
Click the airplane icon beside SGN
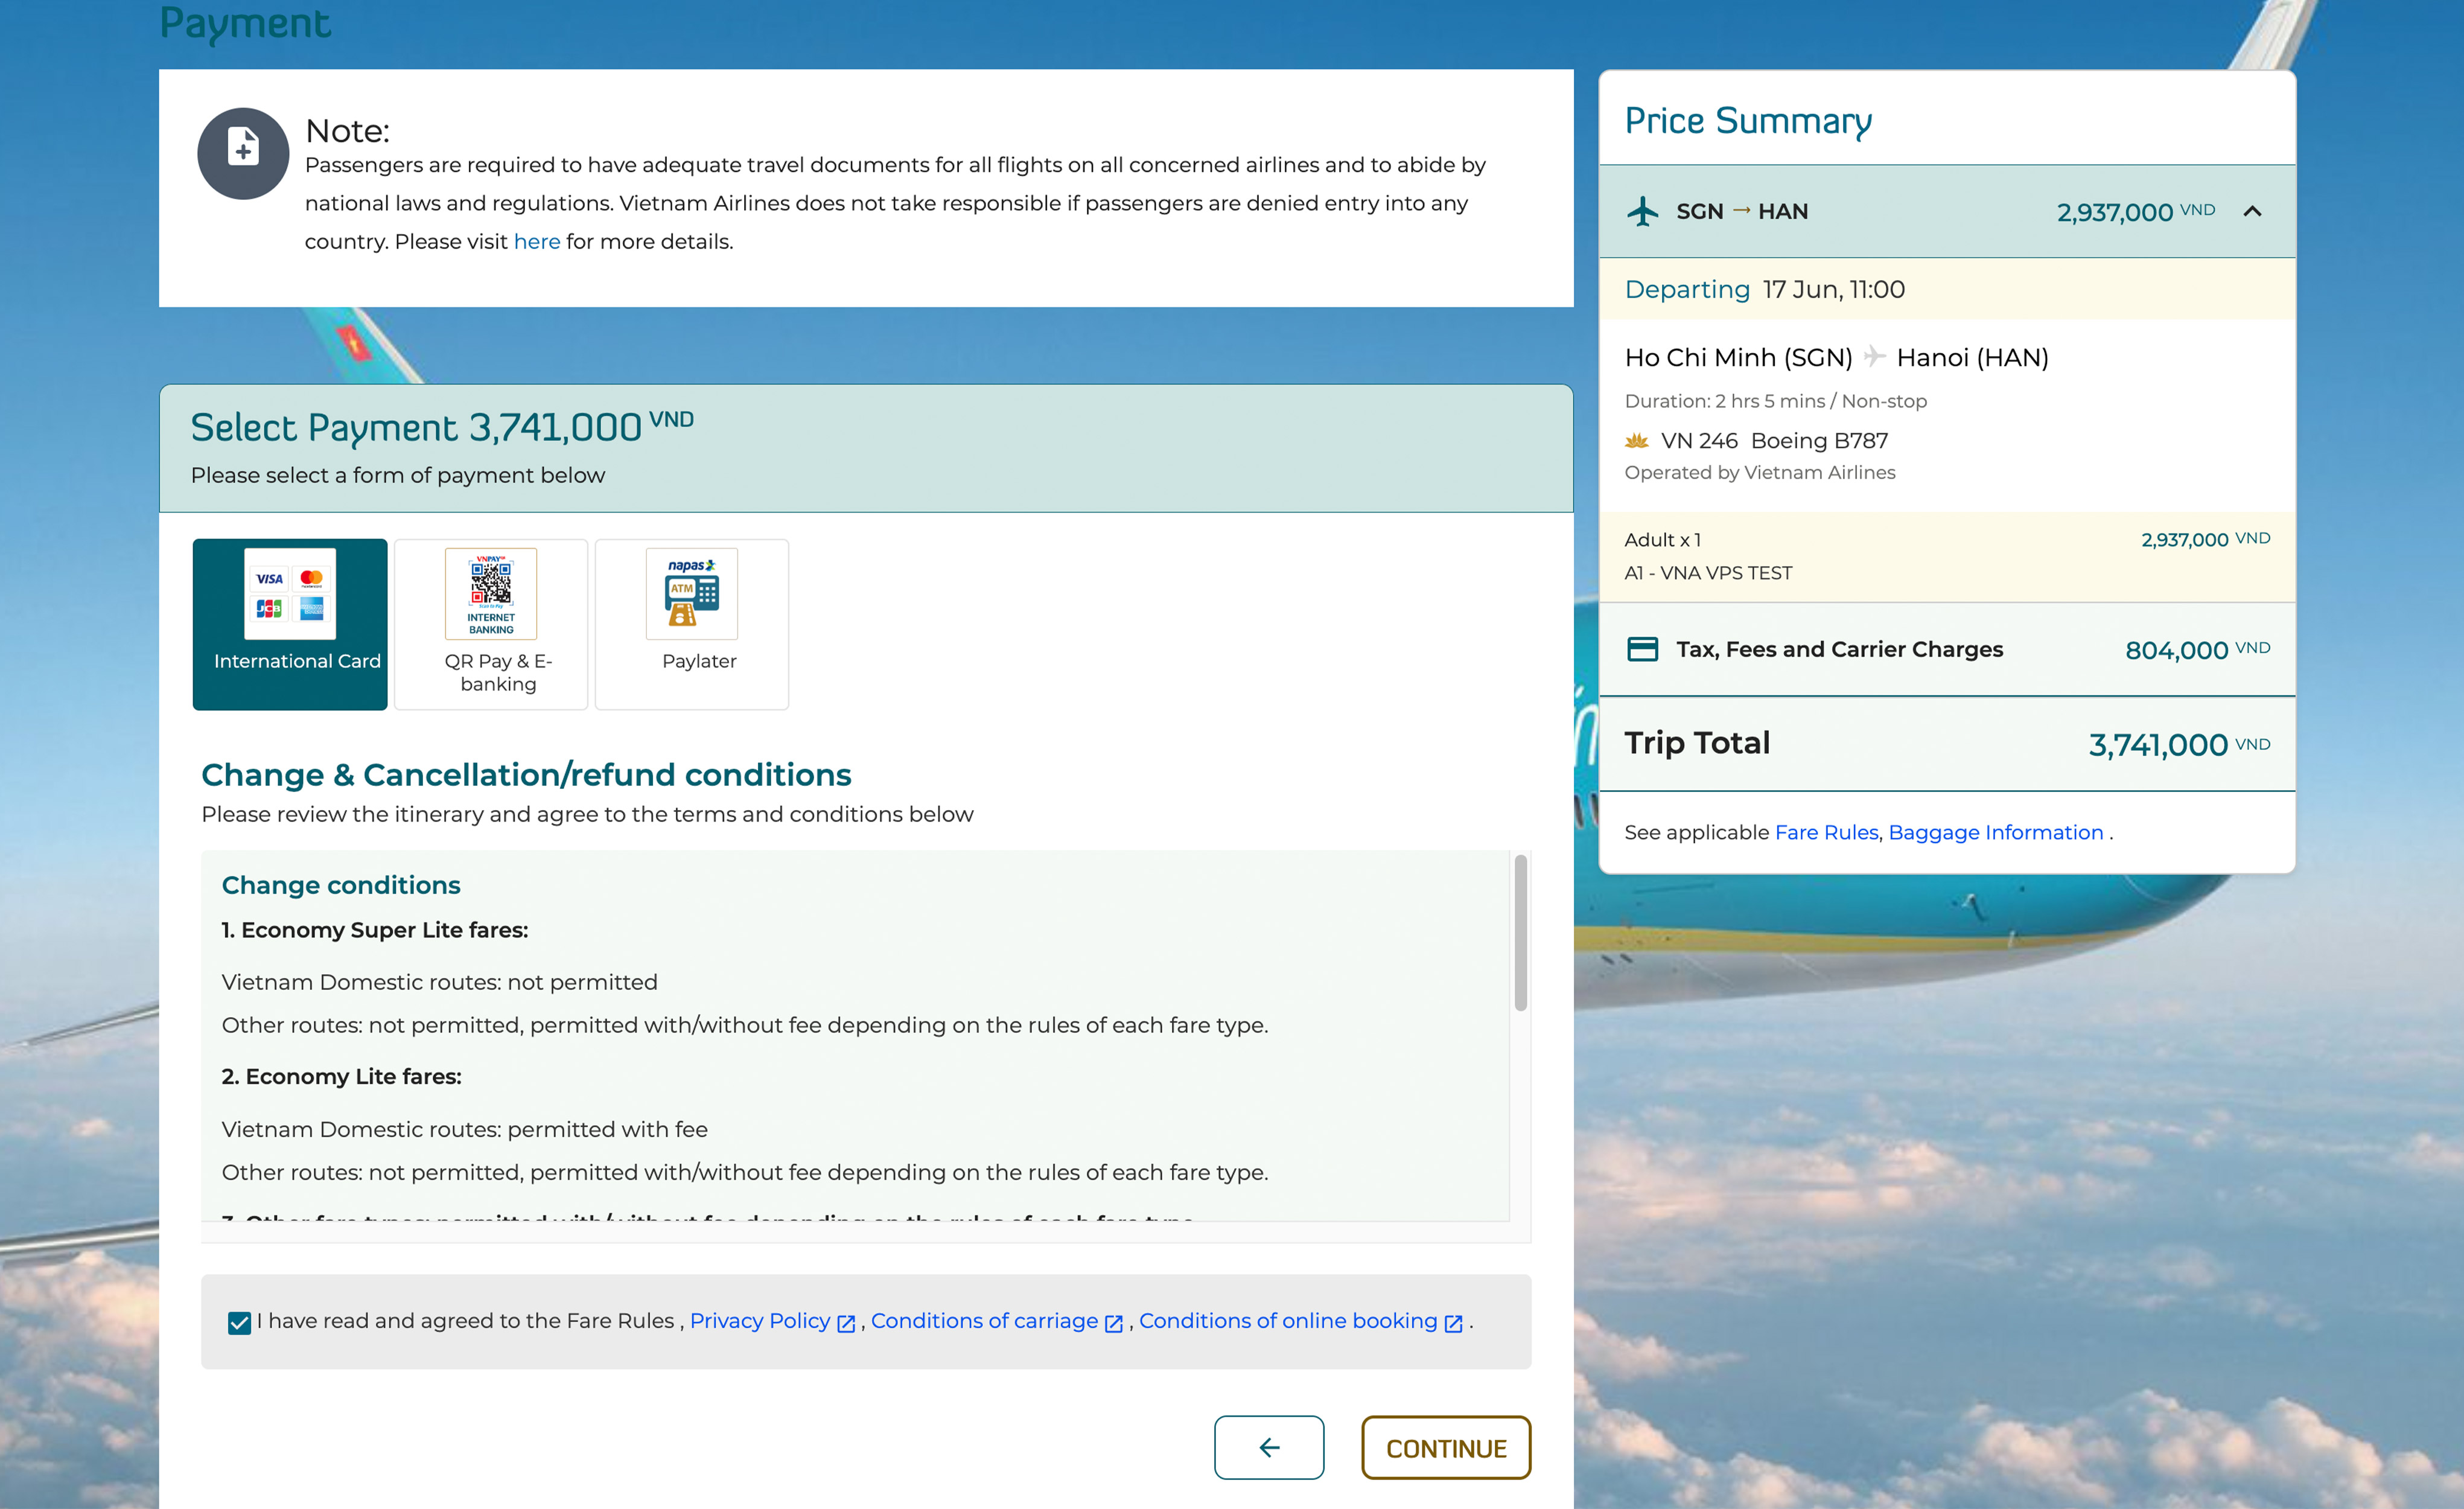pos(1642,211)
